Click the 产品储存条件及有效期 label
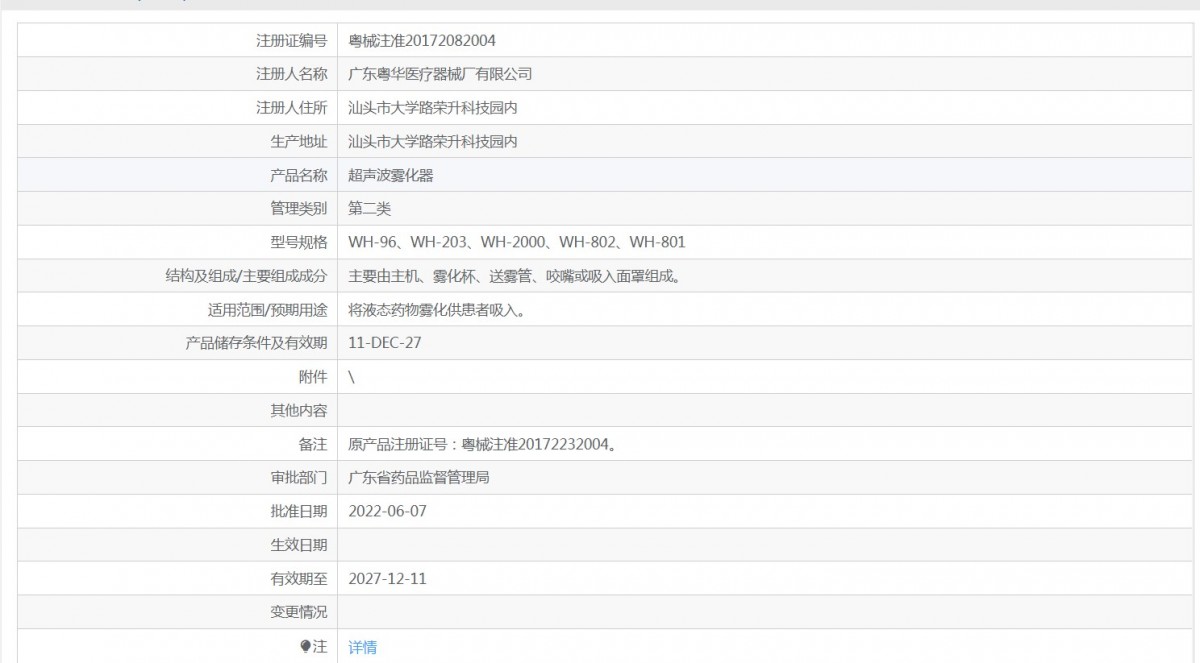The image size is (1200, 663). click(x=257, y=343)
